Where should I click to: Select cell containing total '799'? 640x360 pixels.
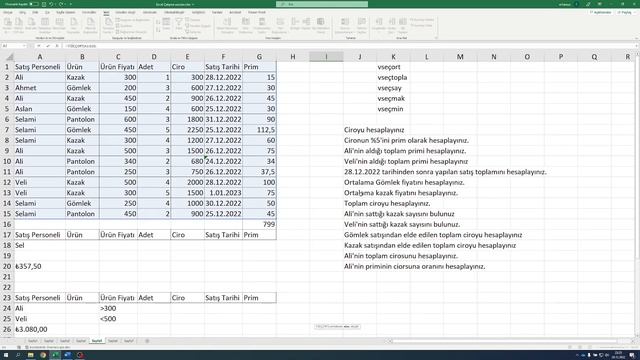[259, 224]
